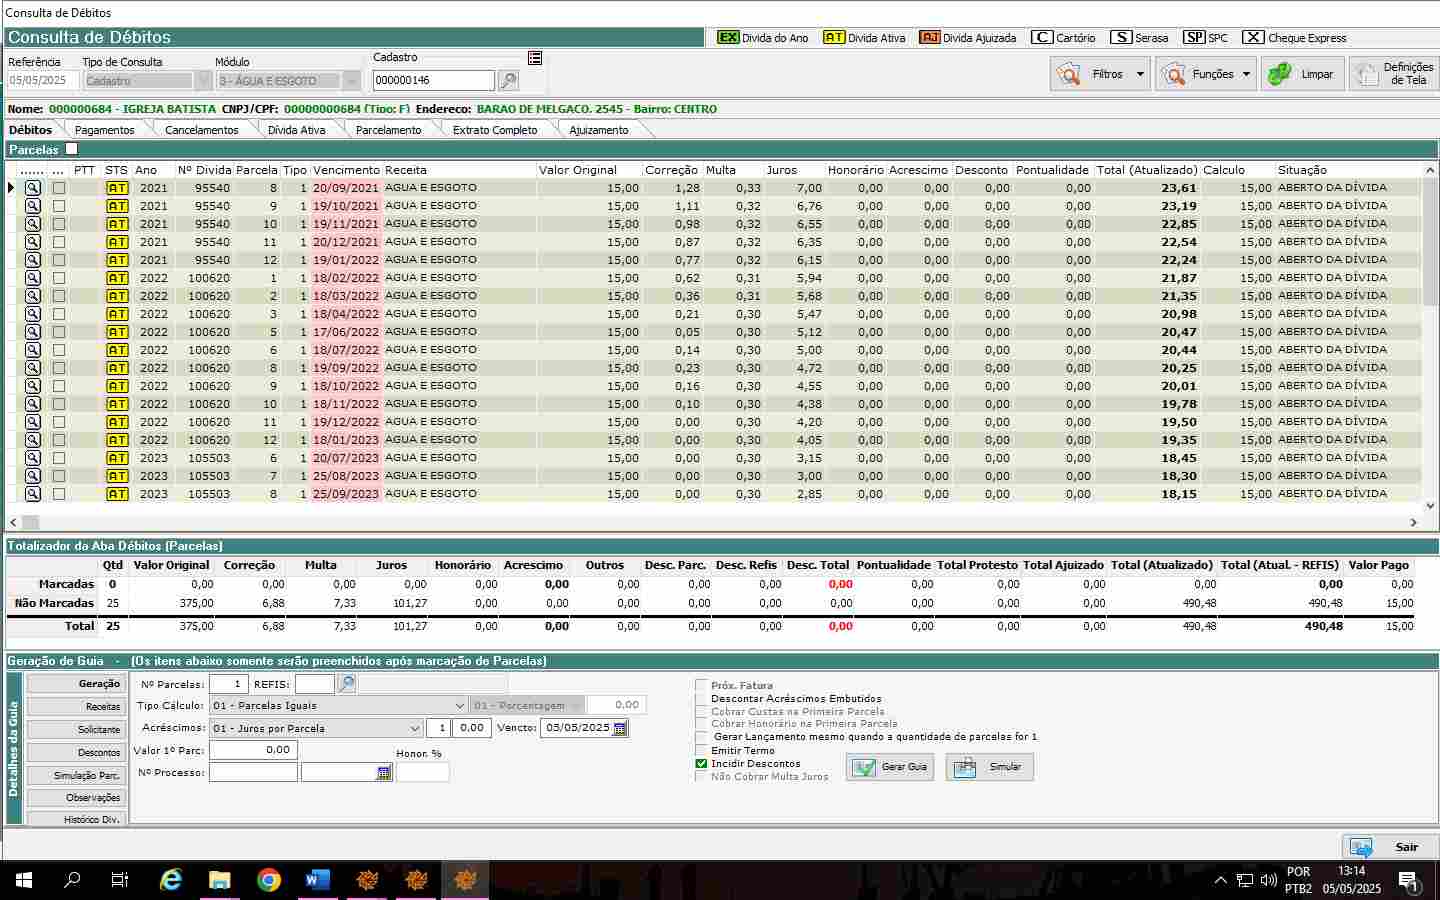Viewport: 1440px width, 900px height.
Task: Click the REFIS lookup magnifier icon
Action: tap(346, 684)
